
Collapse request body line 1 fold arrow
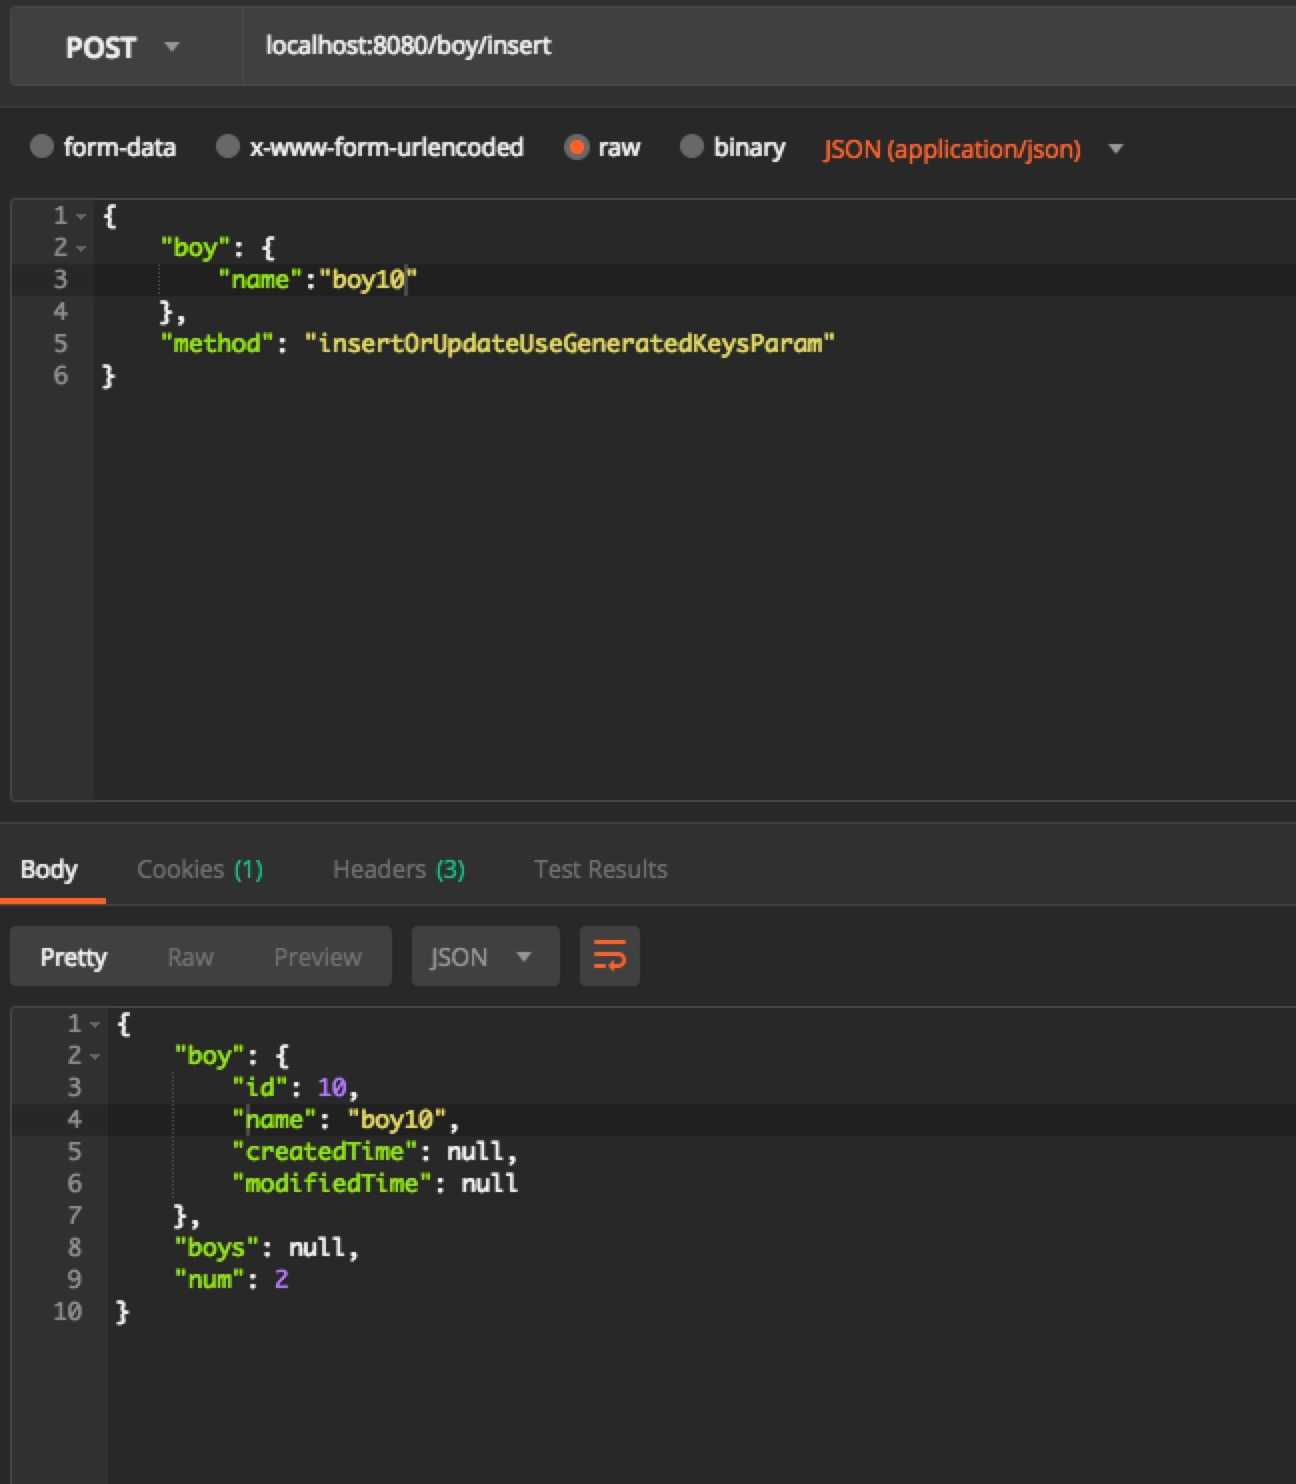pyautogui.click(x=81, y=216)
